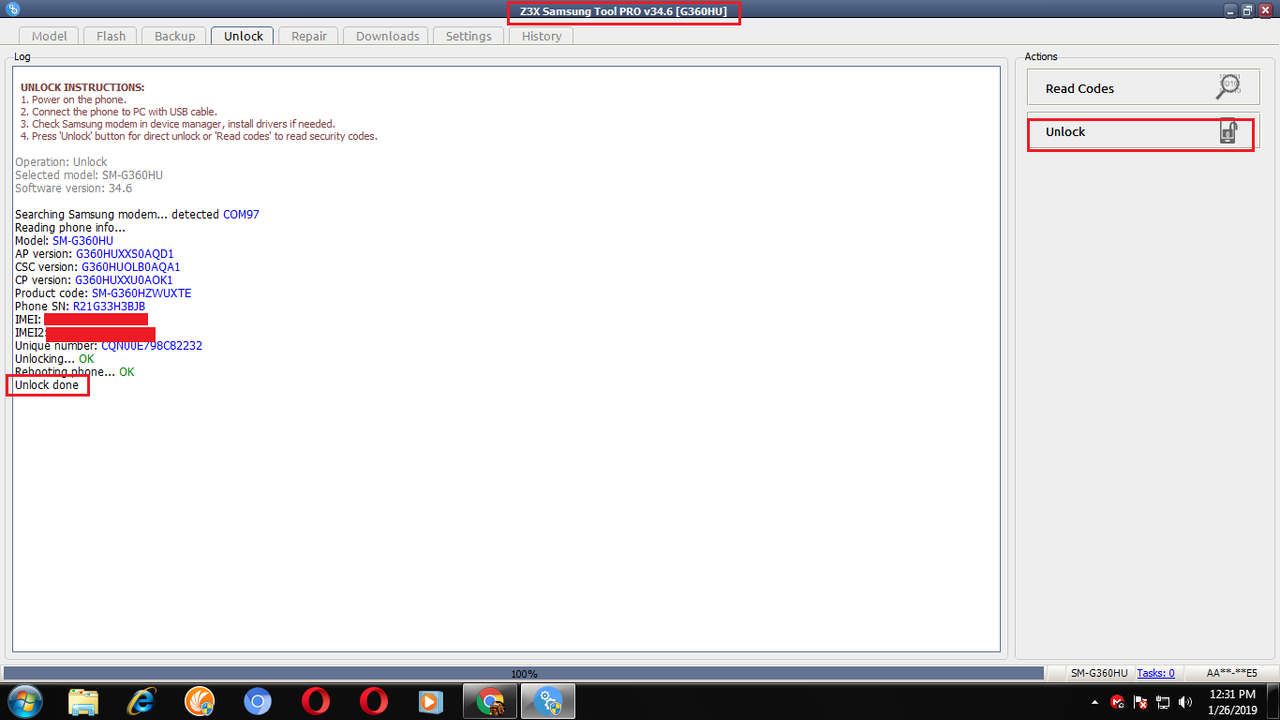Click the 'Operation: Unlock' log line

(61, 162)
